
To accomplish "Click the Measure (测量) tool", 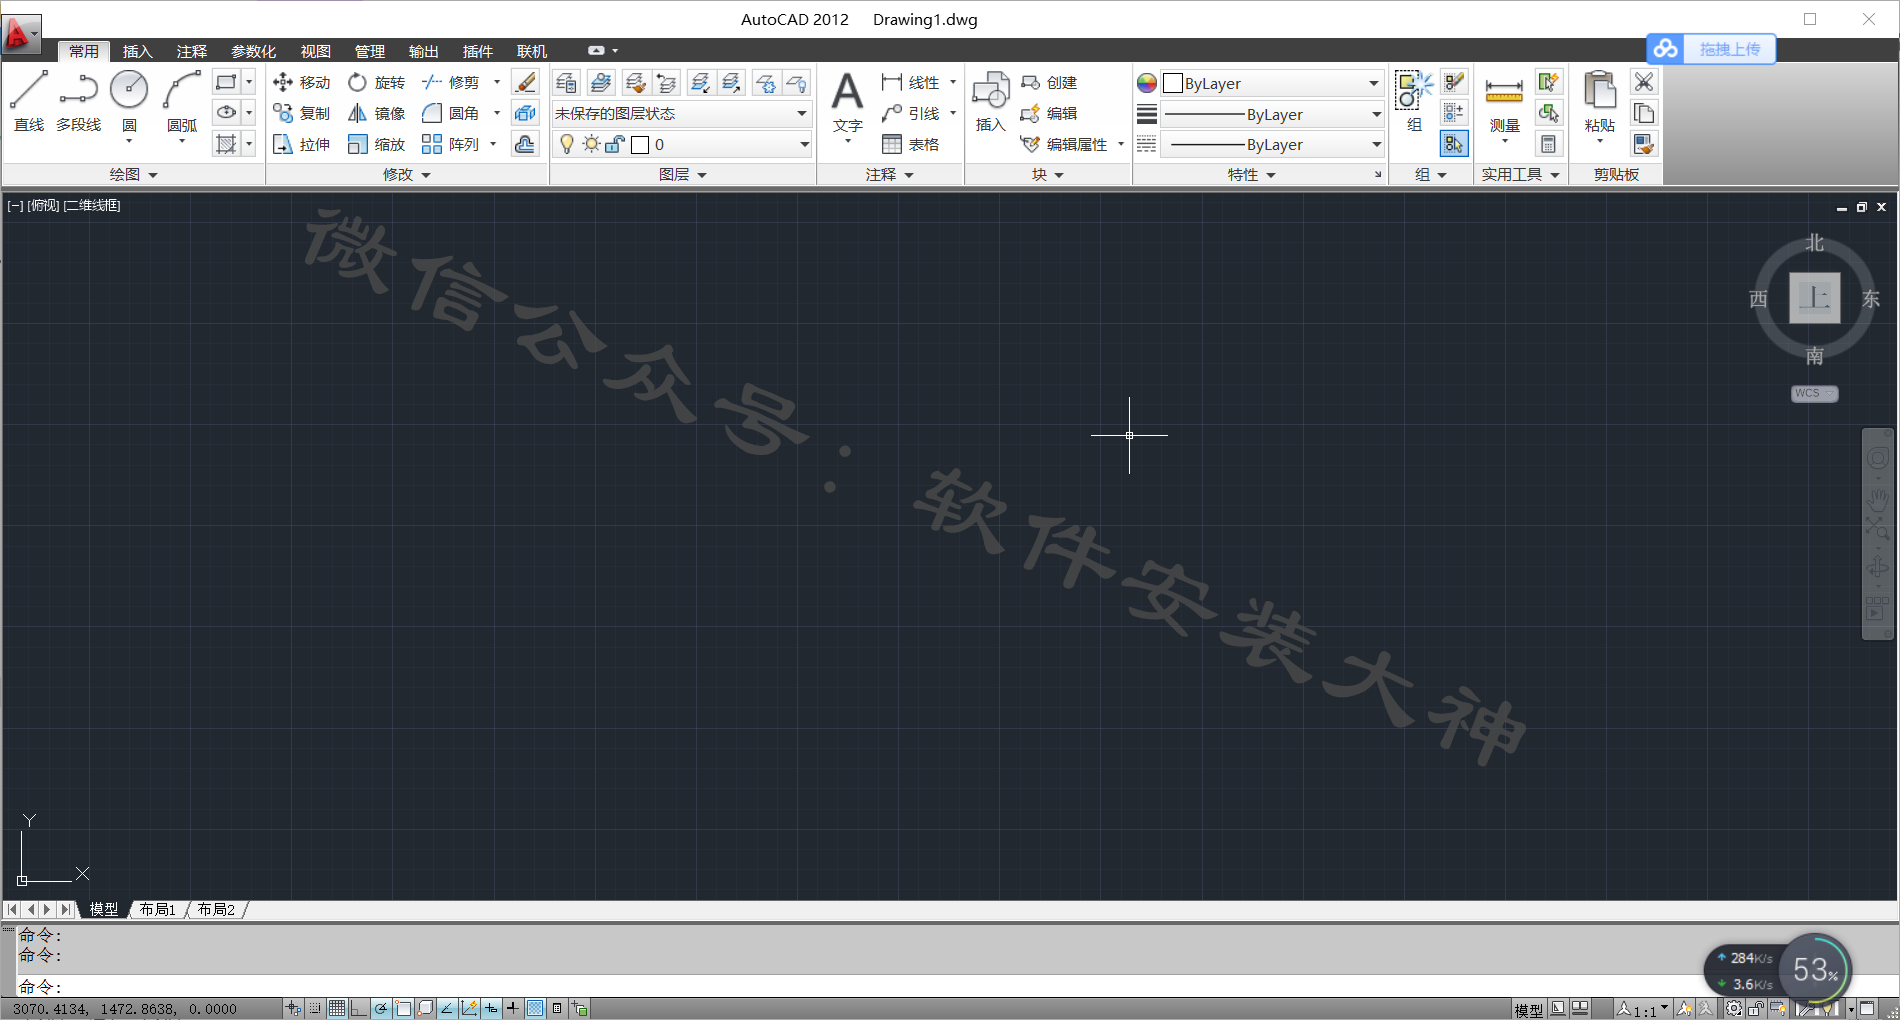I will coord(1504,103).
